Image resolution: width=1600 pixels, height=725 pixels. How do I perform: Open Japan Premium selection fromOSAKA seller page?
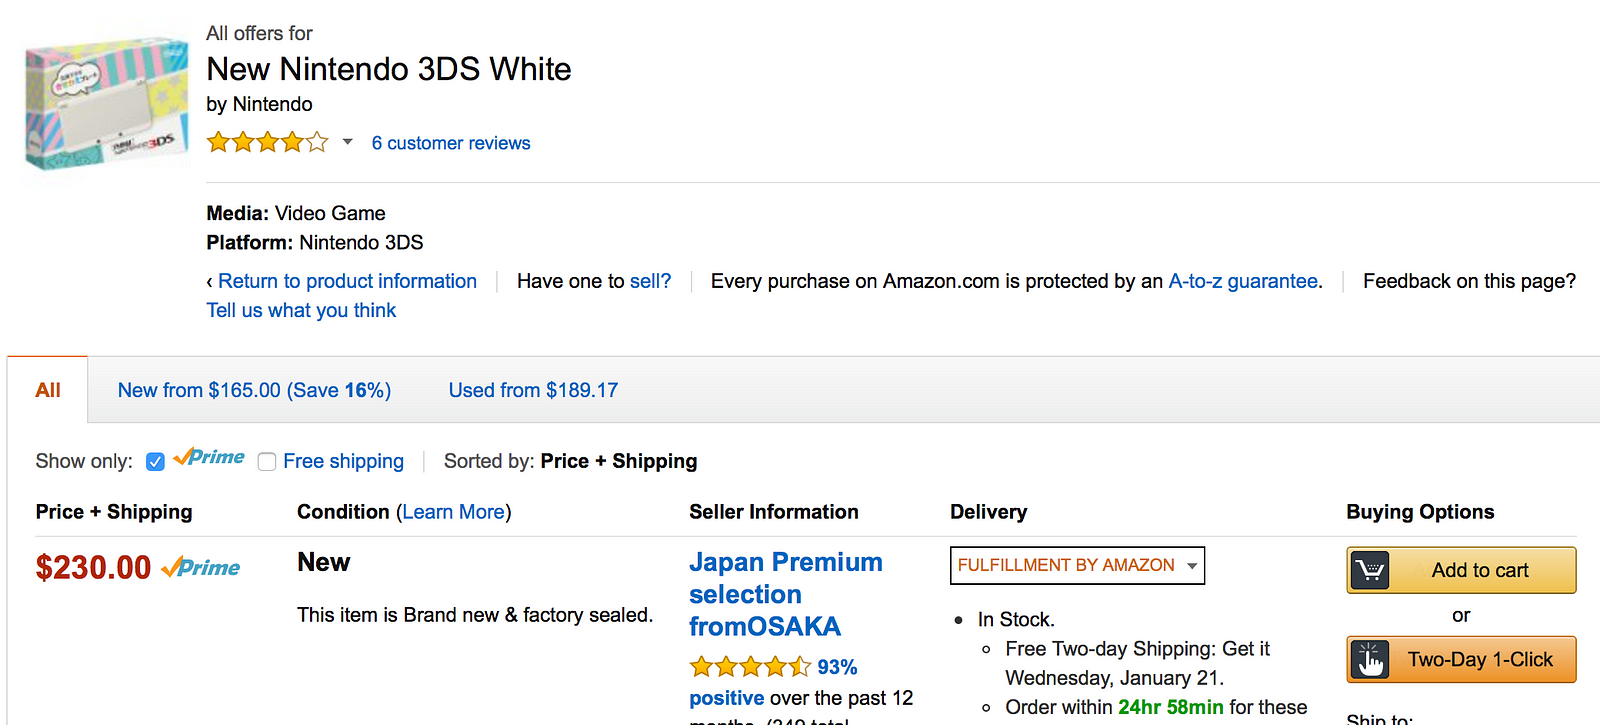(785, 594)
